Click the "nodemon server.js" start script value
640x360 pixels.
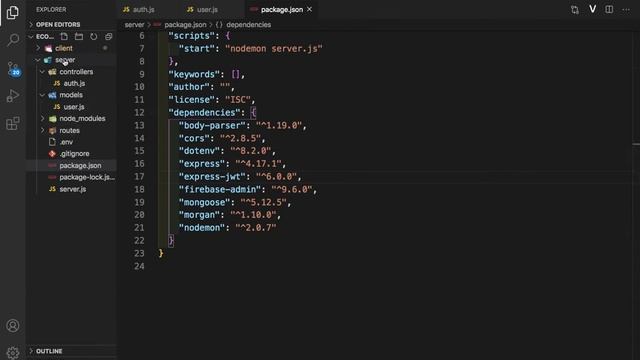(x=273, y=49)
